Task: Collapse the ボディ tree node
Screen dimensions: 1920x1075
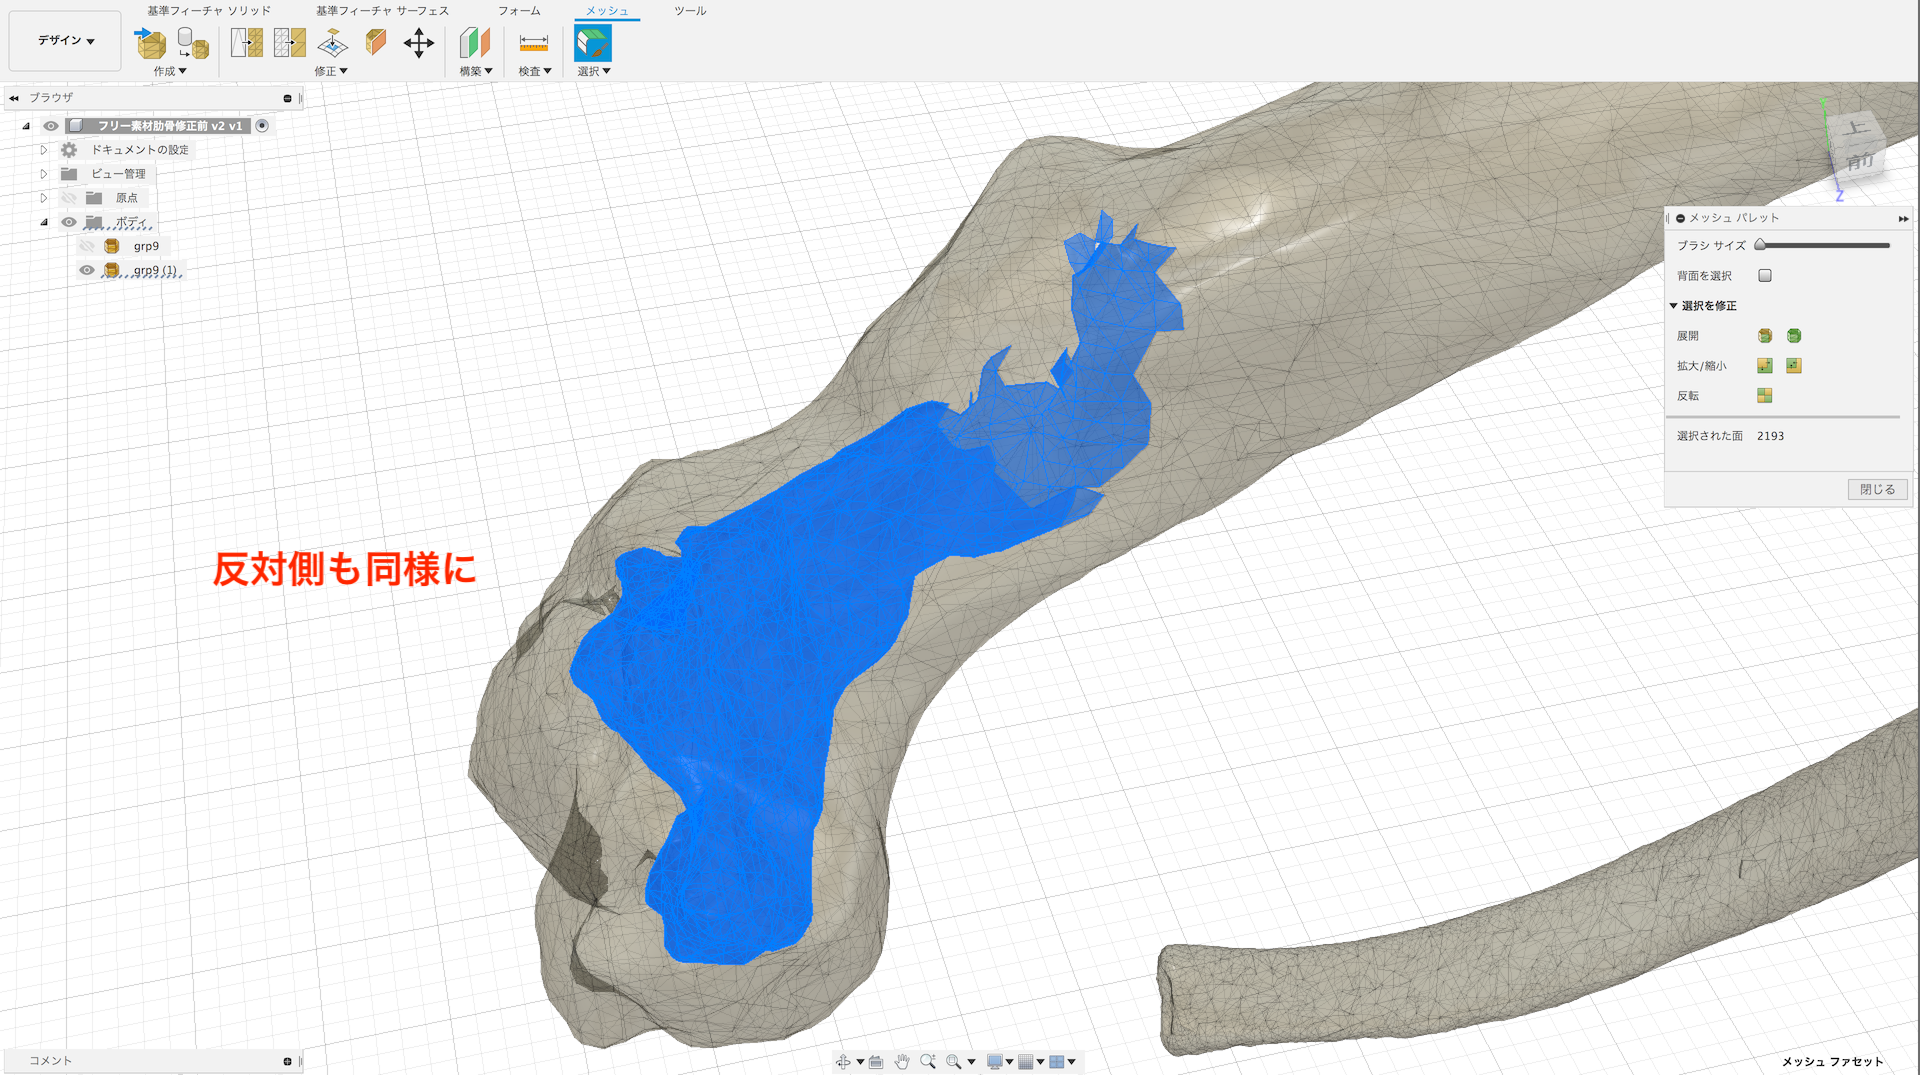Action: pos(44,222)
